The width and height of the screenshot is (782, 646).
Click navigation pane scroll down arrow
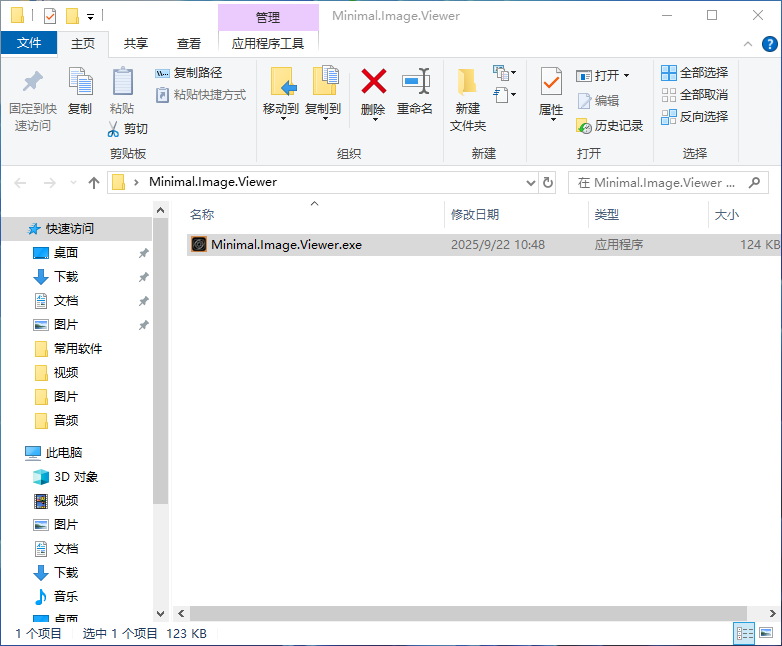pyautogui.click(x=160, y=613)
